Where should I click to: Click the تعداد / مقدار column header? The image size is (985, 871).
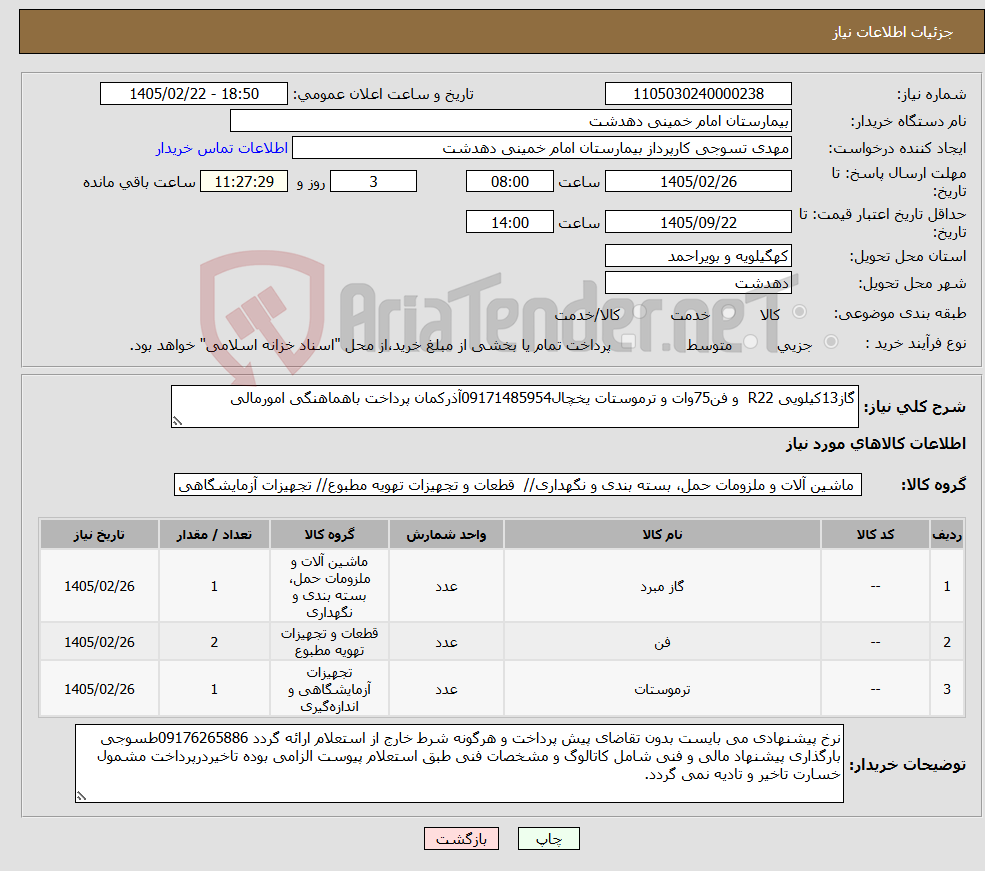pos(214,534)
